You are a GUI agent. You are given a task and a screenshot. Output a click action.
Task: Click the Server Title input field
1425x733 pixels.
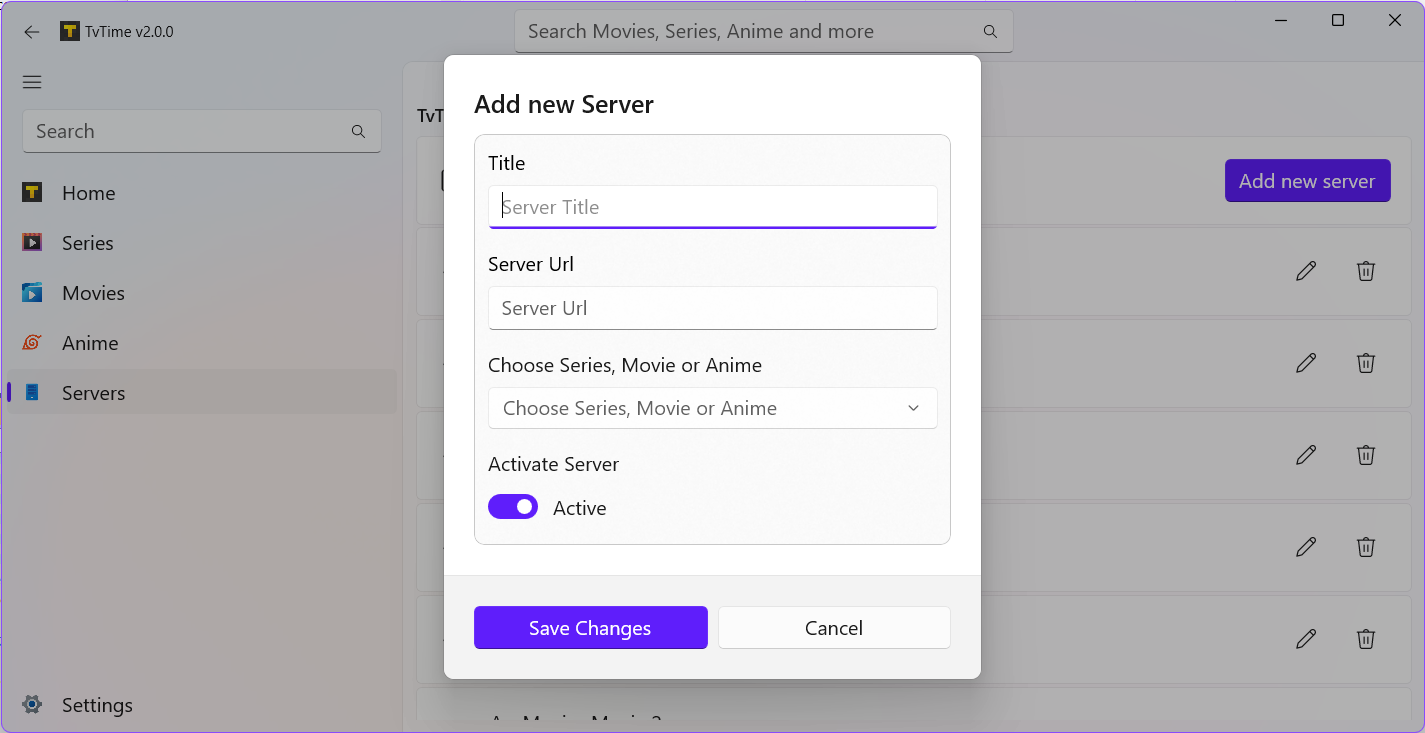(x=713, y=207)
